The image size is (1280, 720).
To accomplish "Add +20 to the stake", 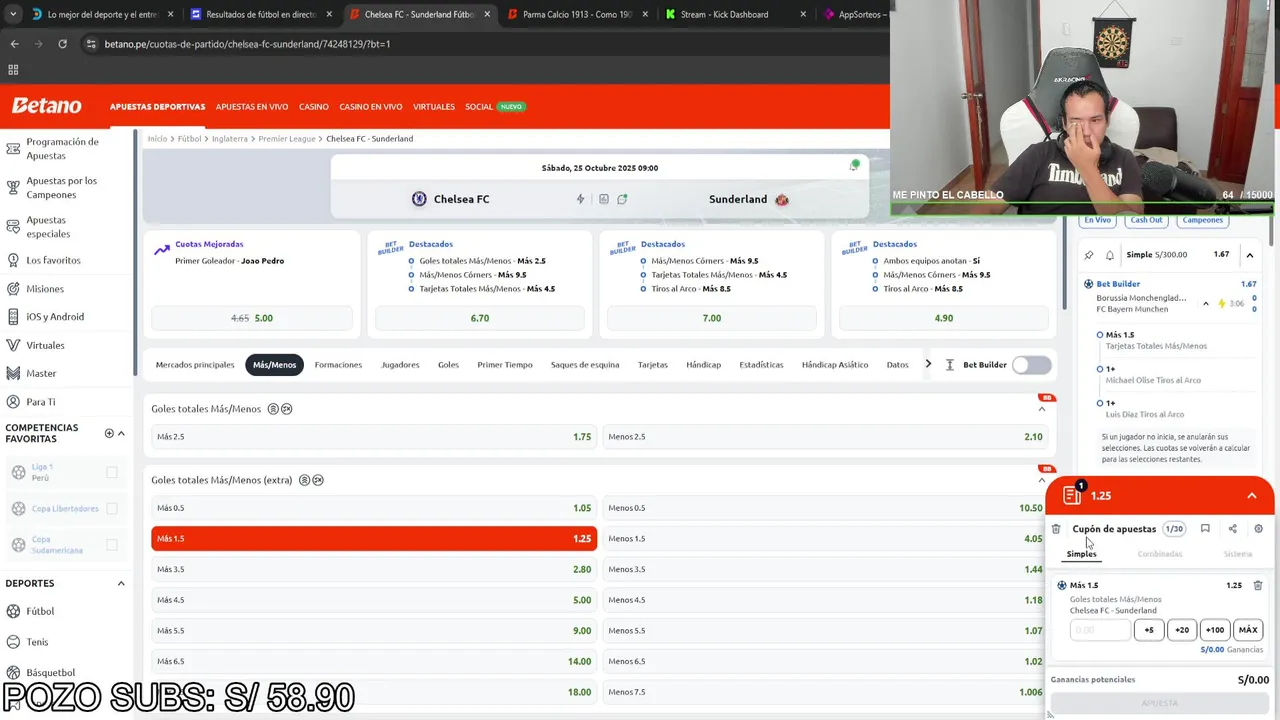I will point(1182,630).
